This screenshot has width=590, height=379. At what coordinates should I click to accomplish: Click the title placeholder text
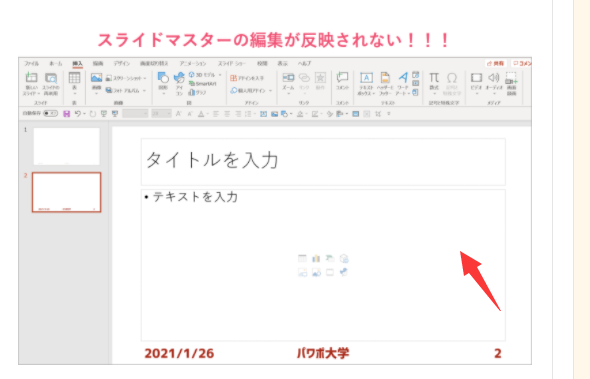pyautogui.click(x=212, y=160)
